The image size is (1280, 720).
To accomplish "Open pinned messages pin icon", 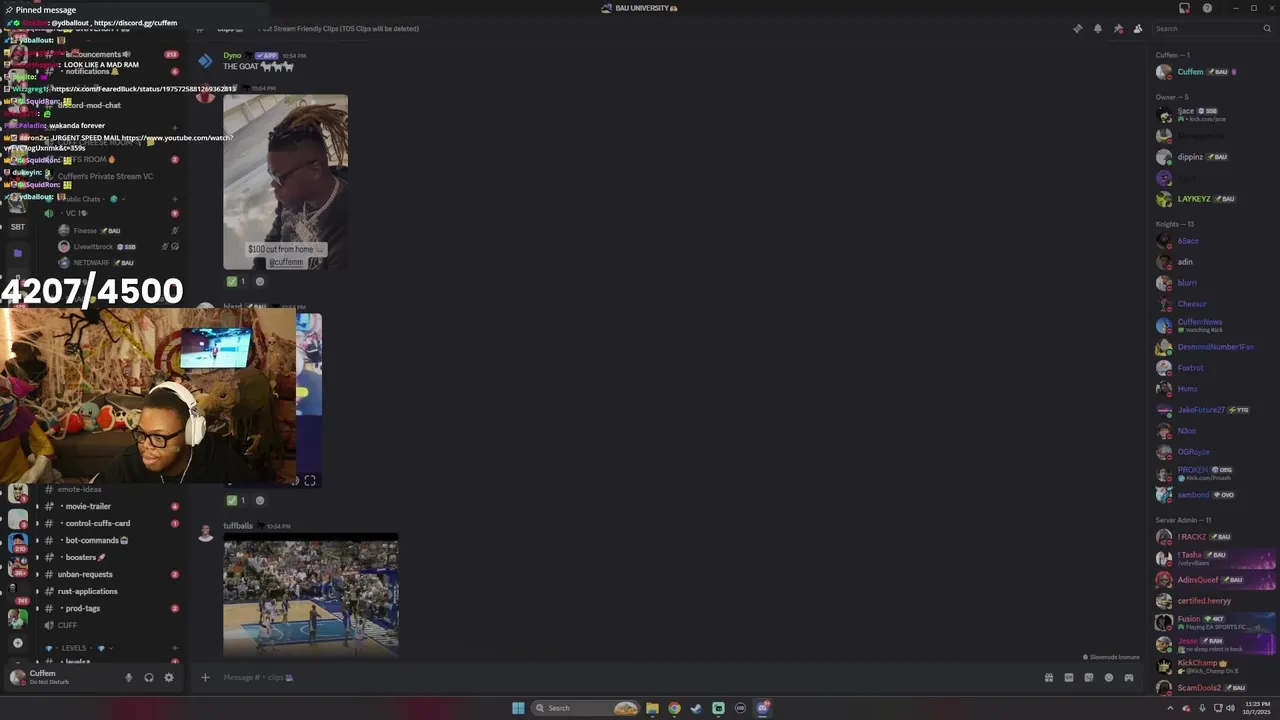I will click(x=1118, y=29).
